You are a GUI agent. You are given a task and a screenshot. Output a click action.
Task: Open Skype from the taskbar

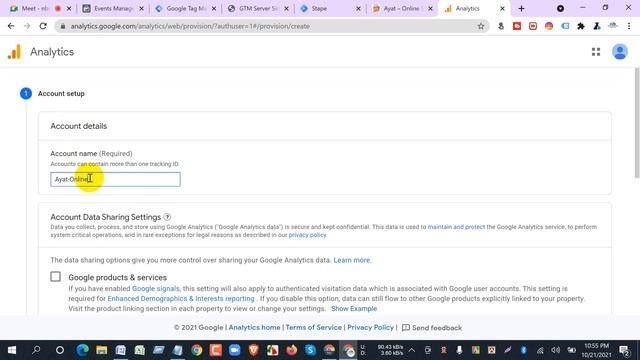pyautogui.click(x=310, y=350)
